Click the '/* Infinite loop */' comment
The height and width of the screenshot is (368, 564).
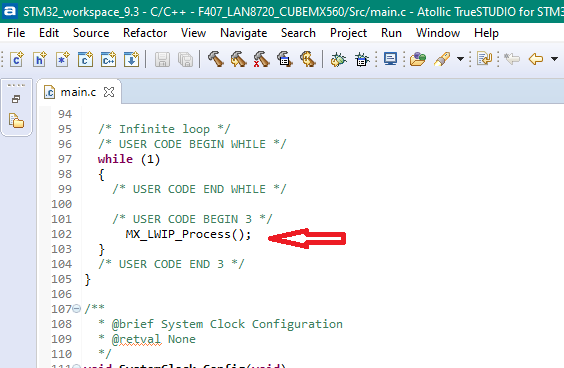coord(164,129)
